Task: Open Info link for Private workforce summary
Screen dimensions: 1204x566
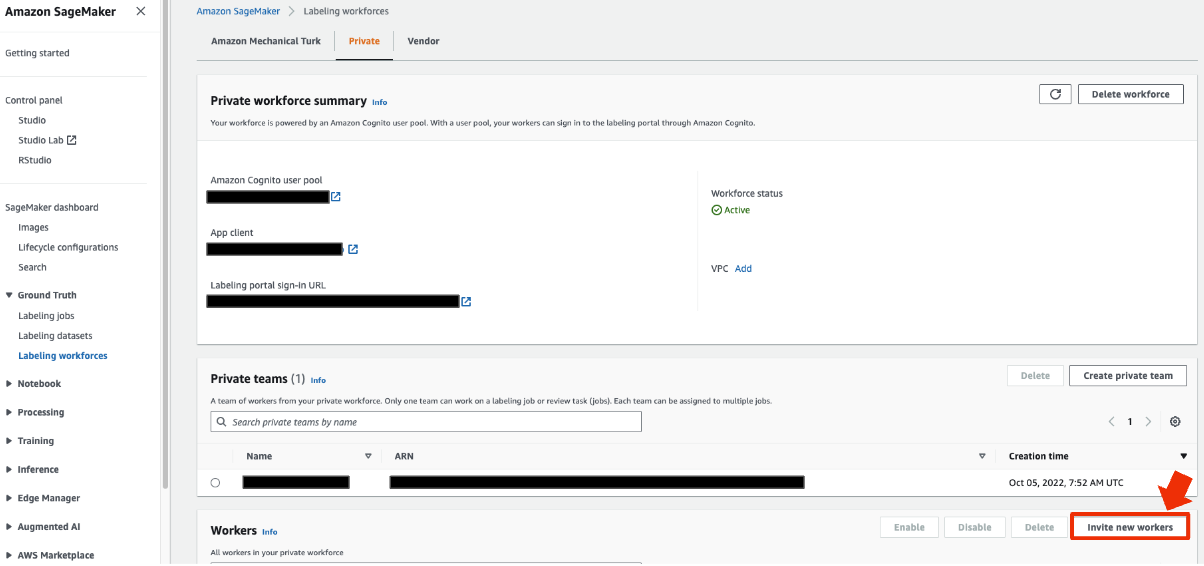Action: point(379,102)
